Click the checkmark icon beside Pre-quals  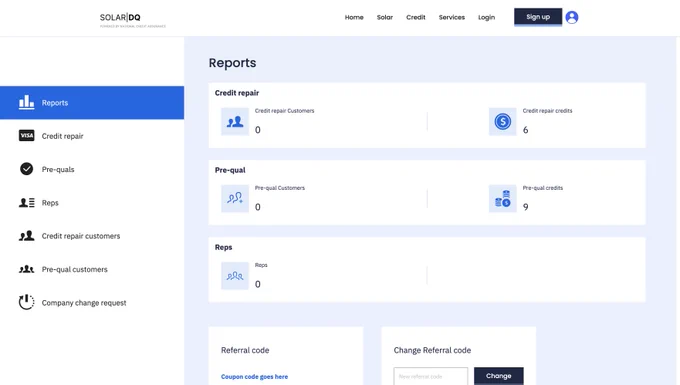(x=26, y=169)
